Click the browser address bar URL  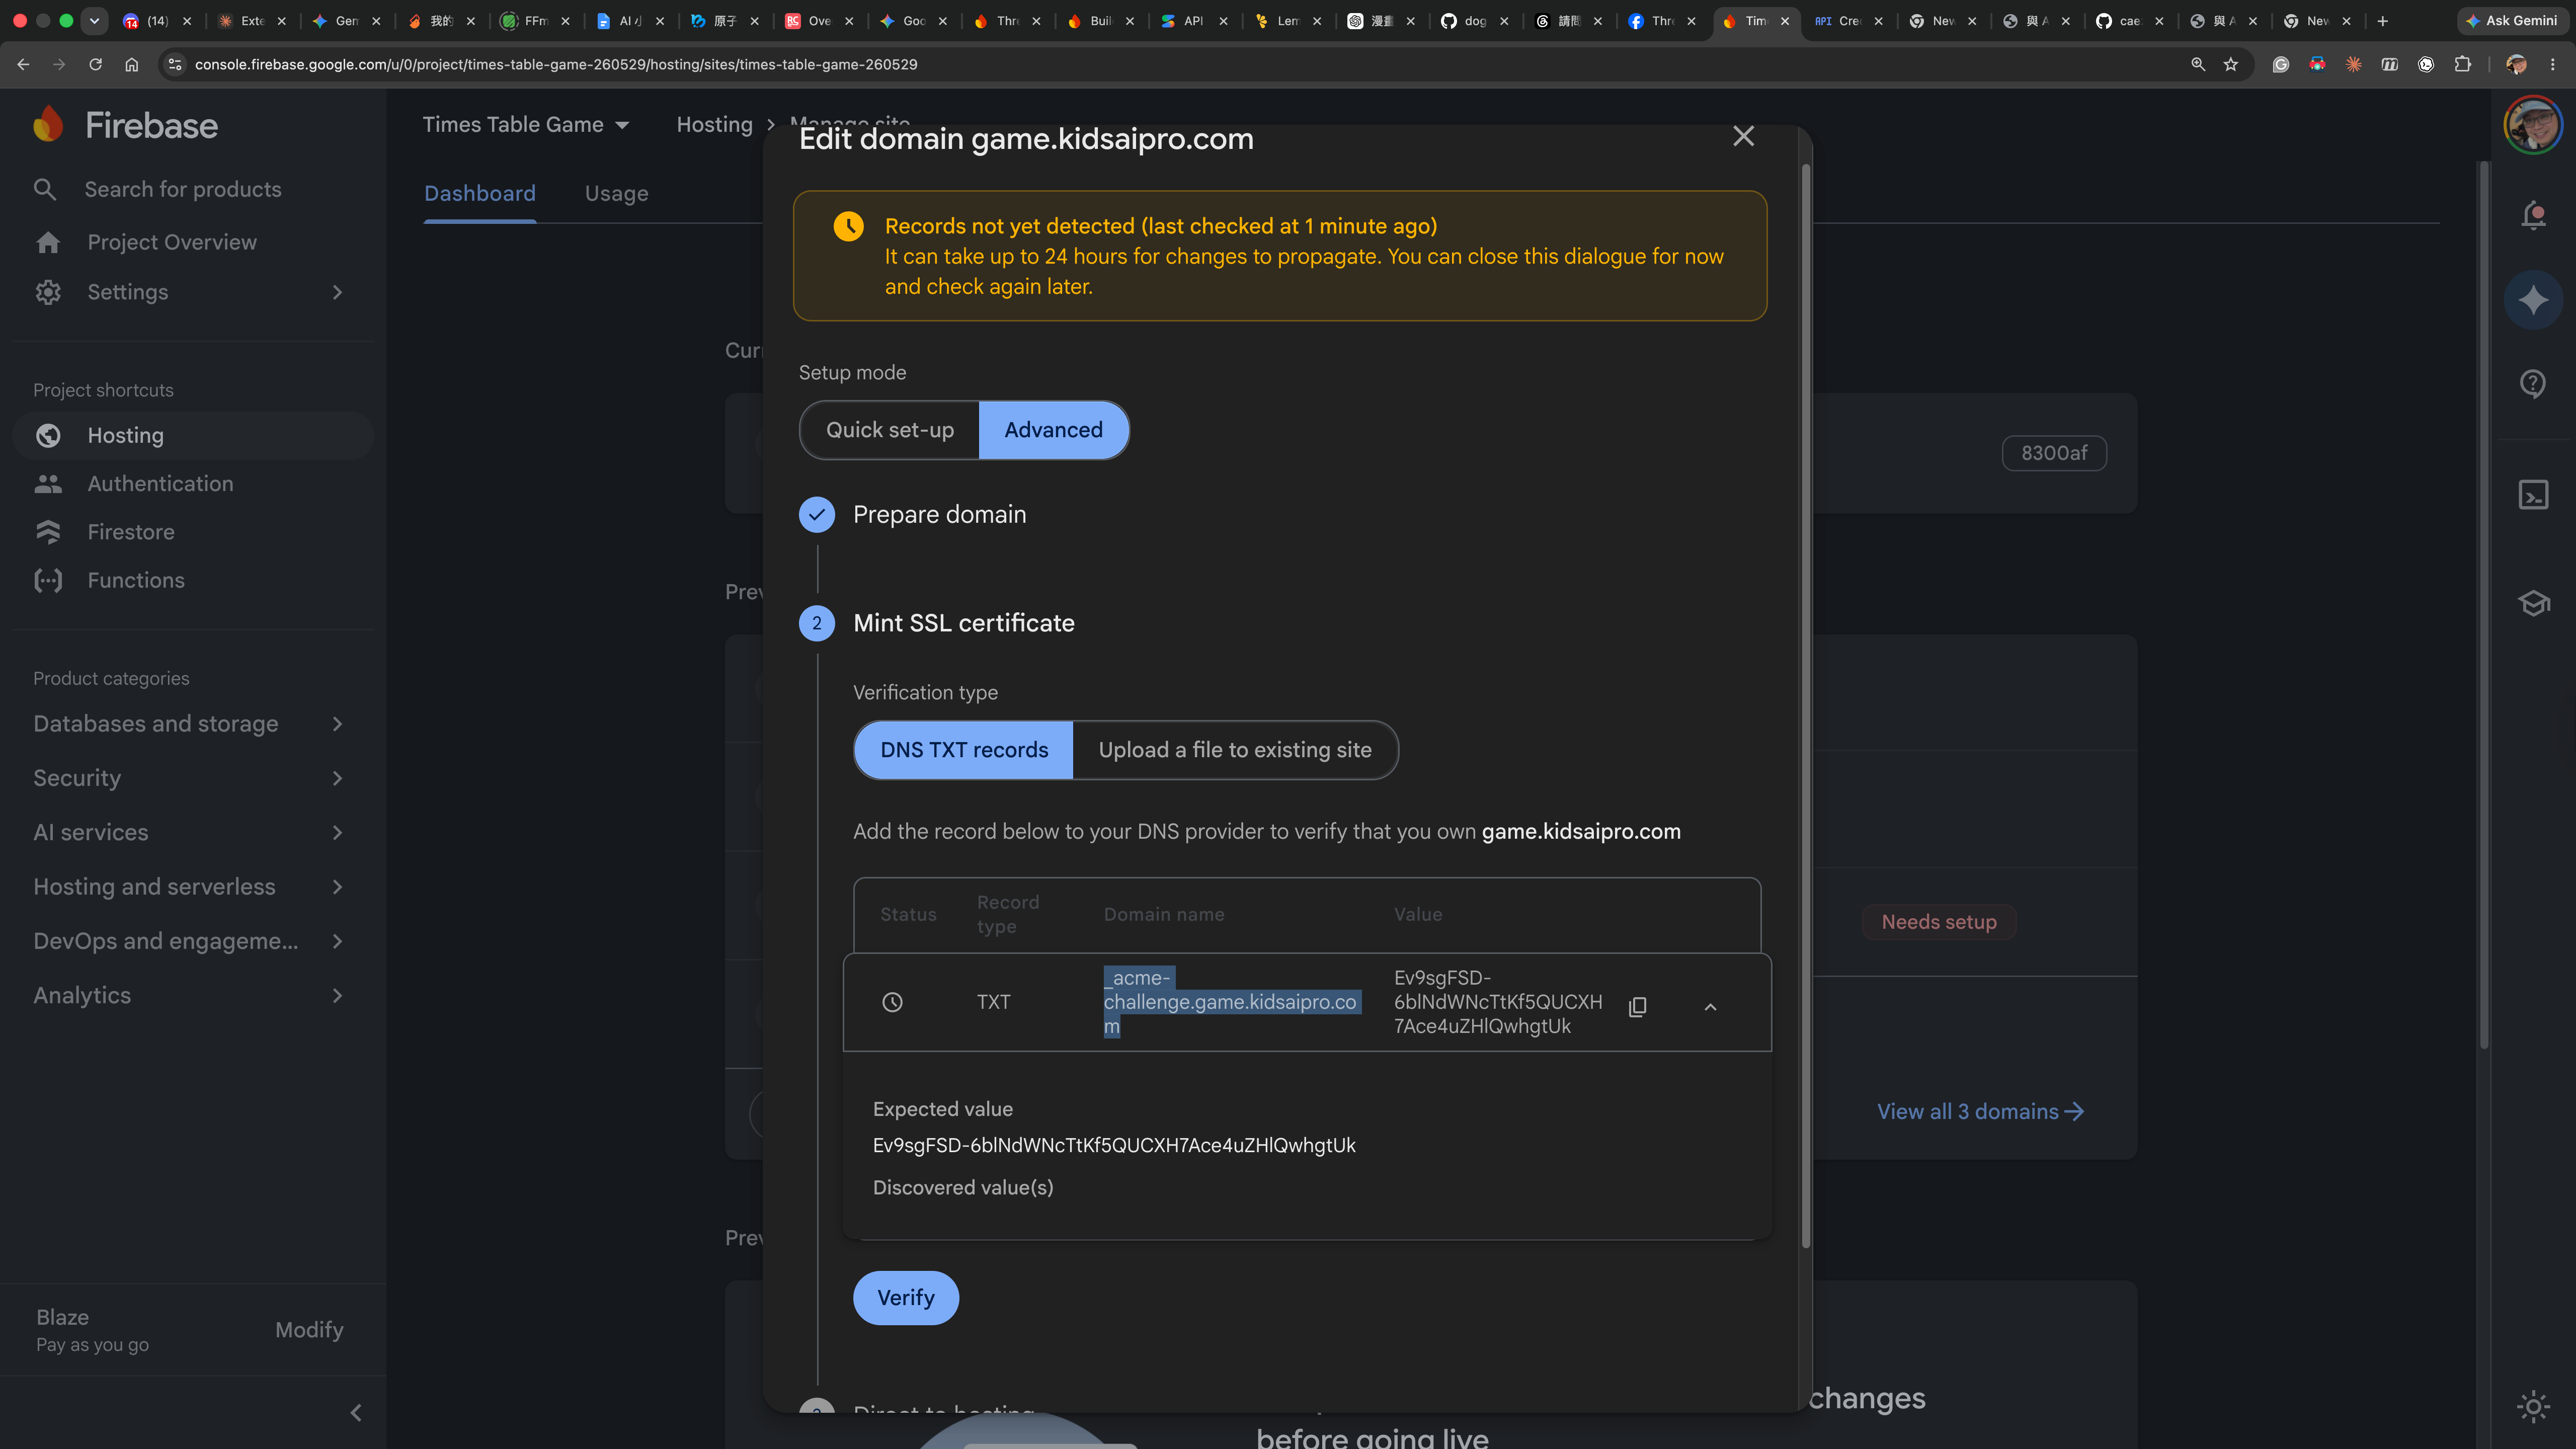coord(556,64)
